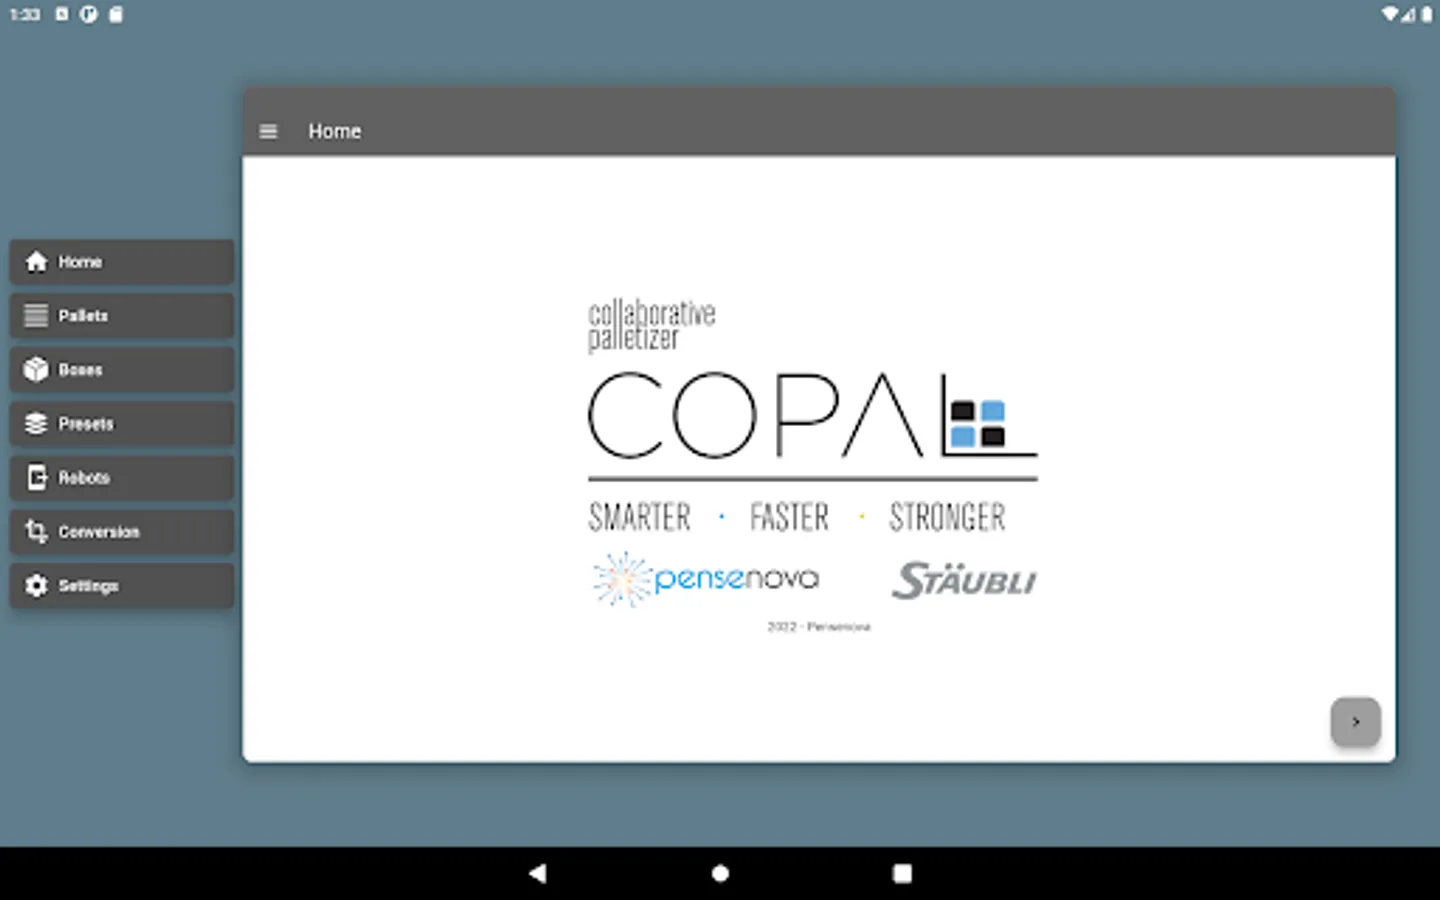This screenshot has height=900, width=1440.
Task: Click the Home title in the header
Action: coord(334,131)
